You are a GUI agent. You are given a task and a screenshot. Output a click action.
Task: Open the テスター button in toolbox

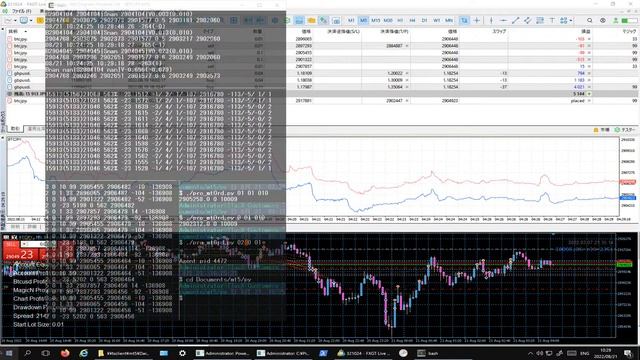(625, 129)
